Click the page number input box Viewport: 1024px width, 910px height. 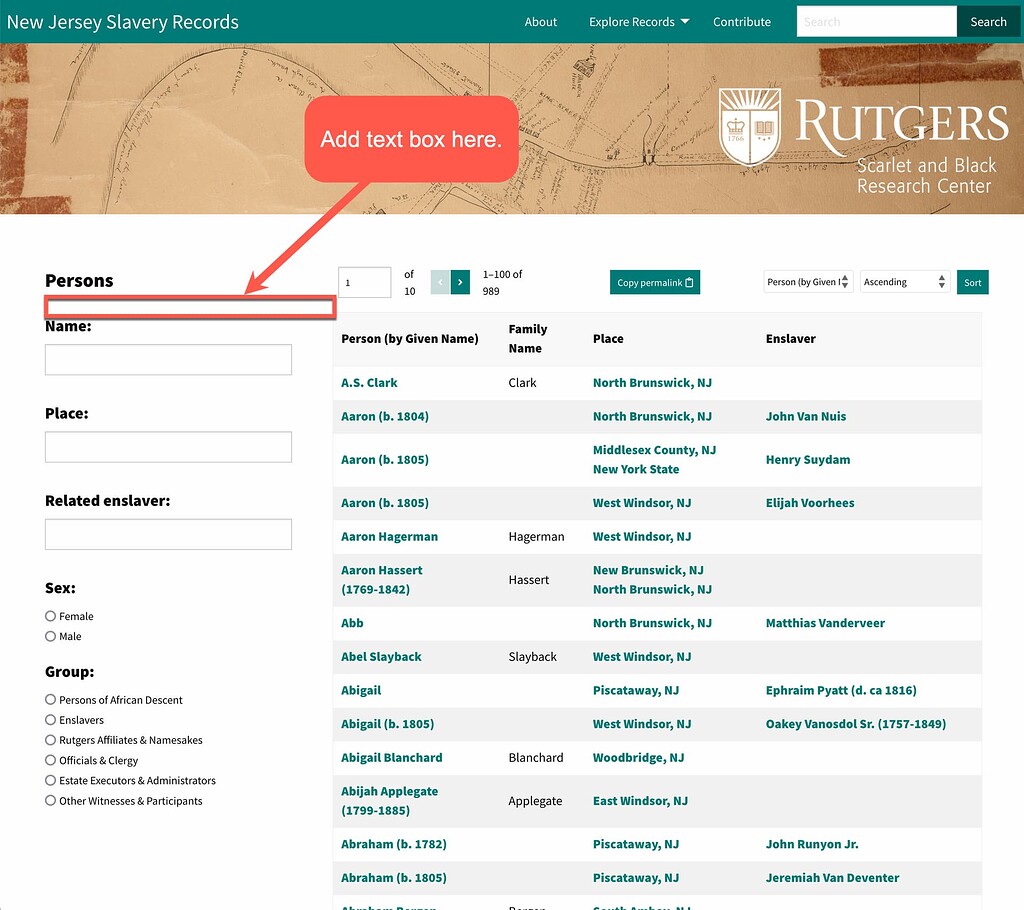(364, 282)
